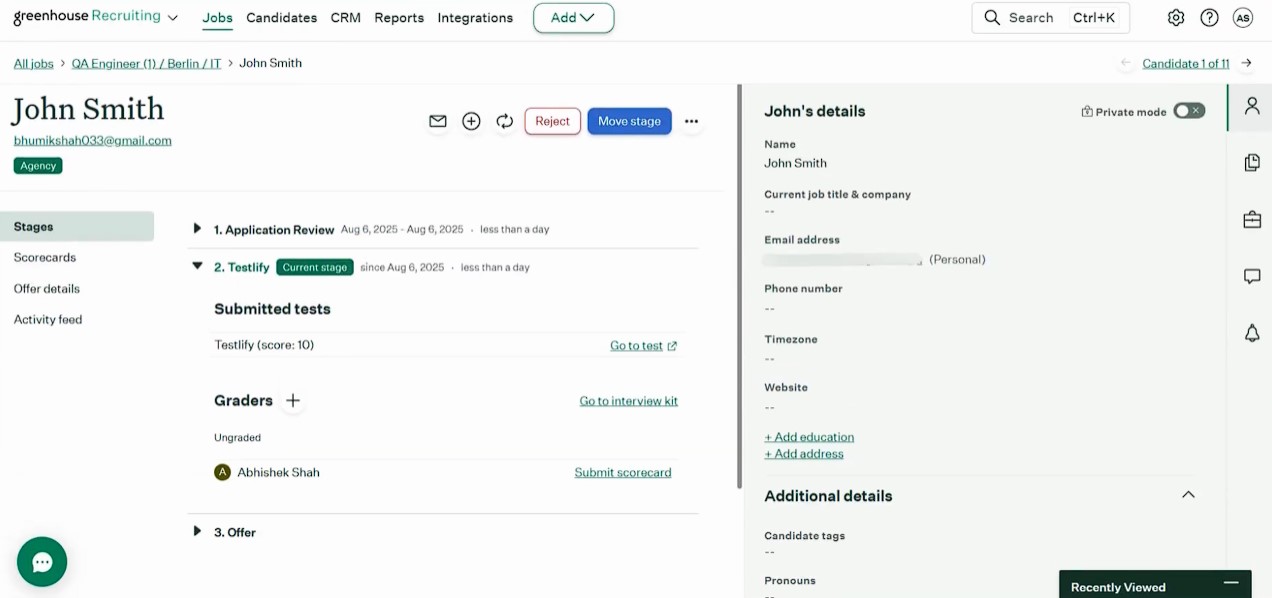Open the QA Engineer Berlin IT breadcrumb
Screen dimensions: 1272x598
click(x=147, y=63)
